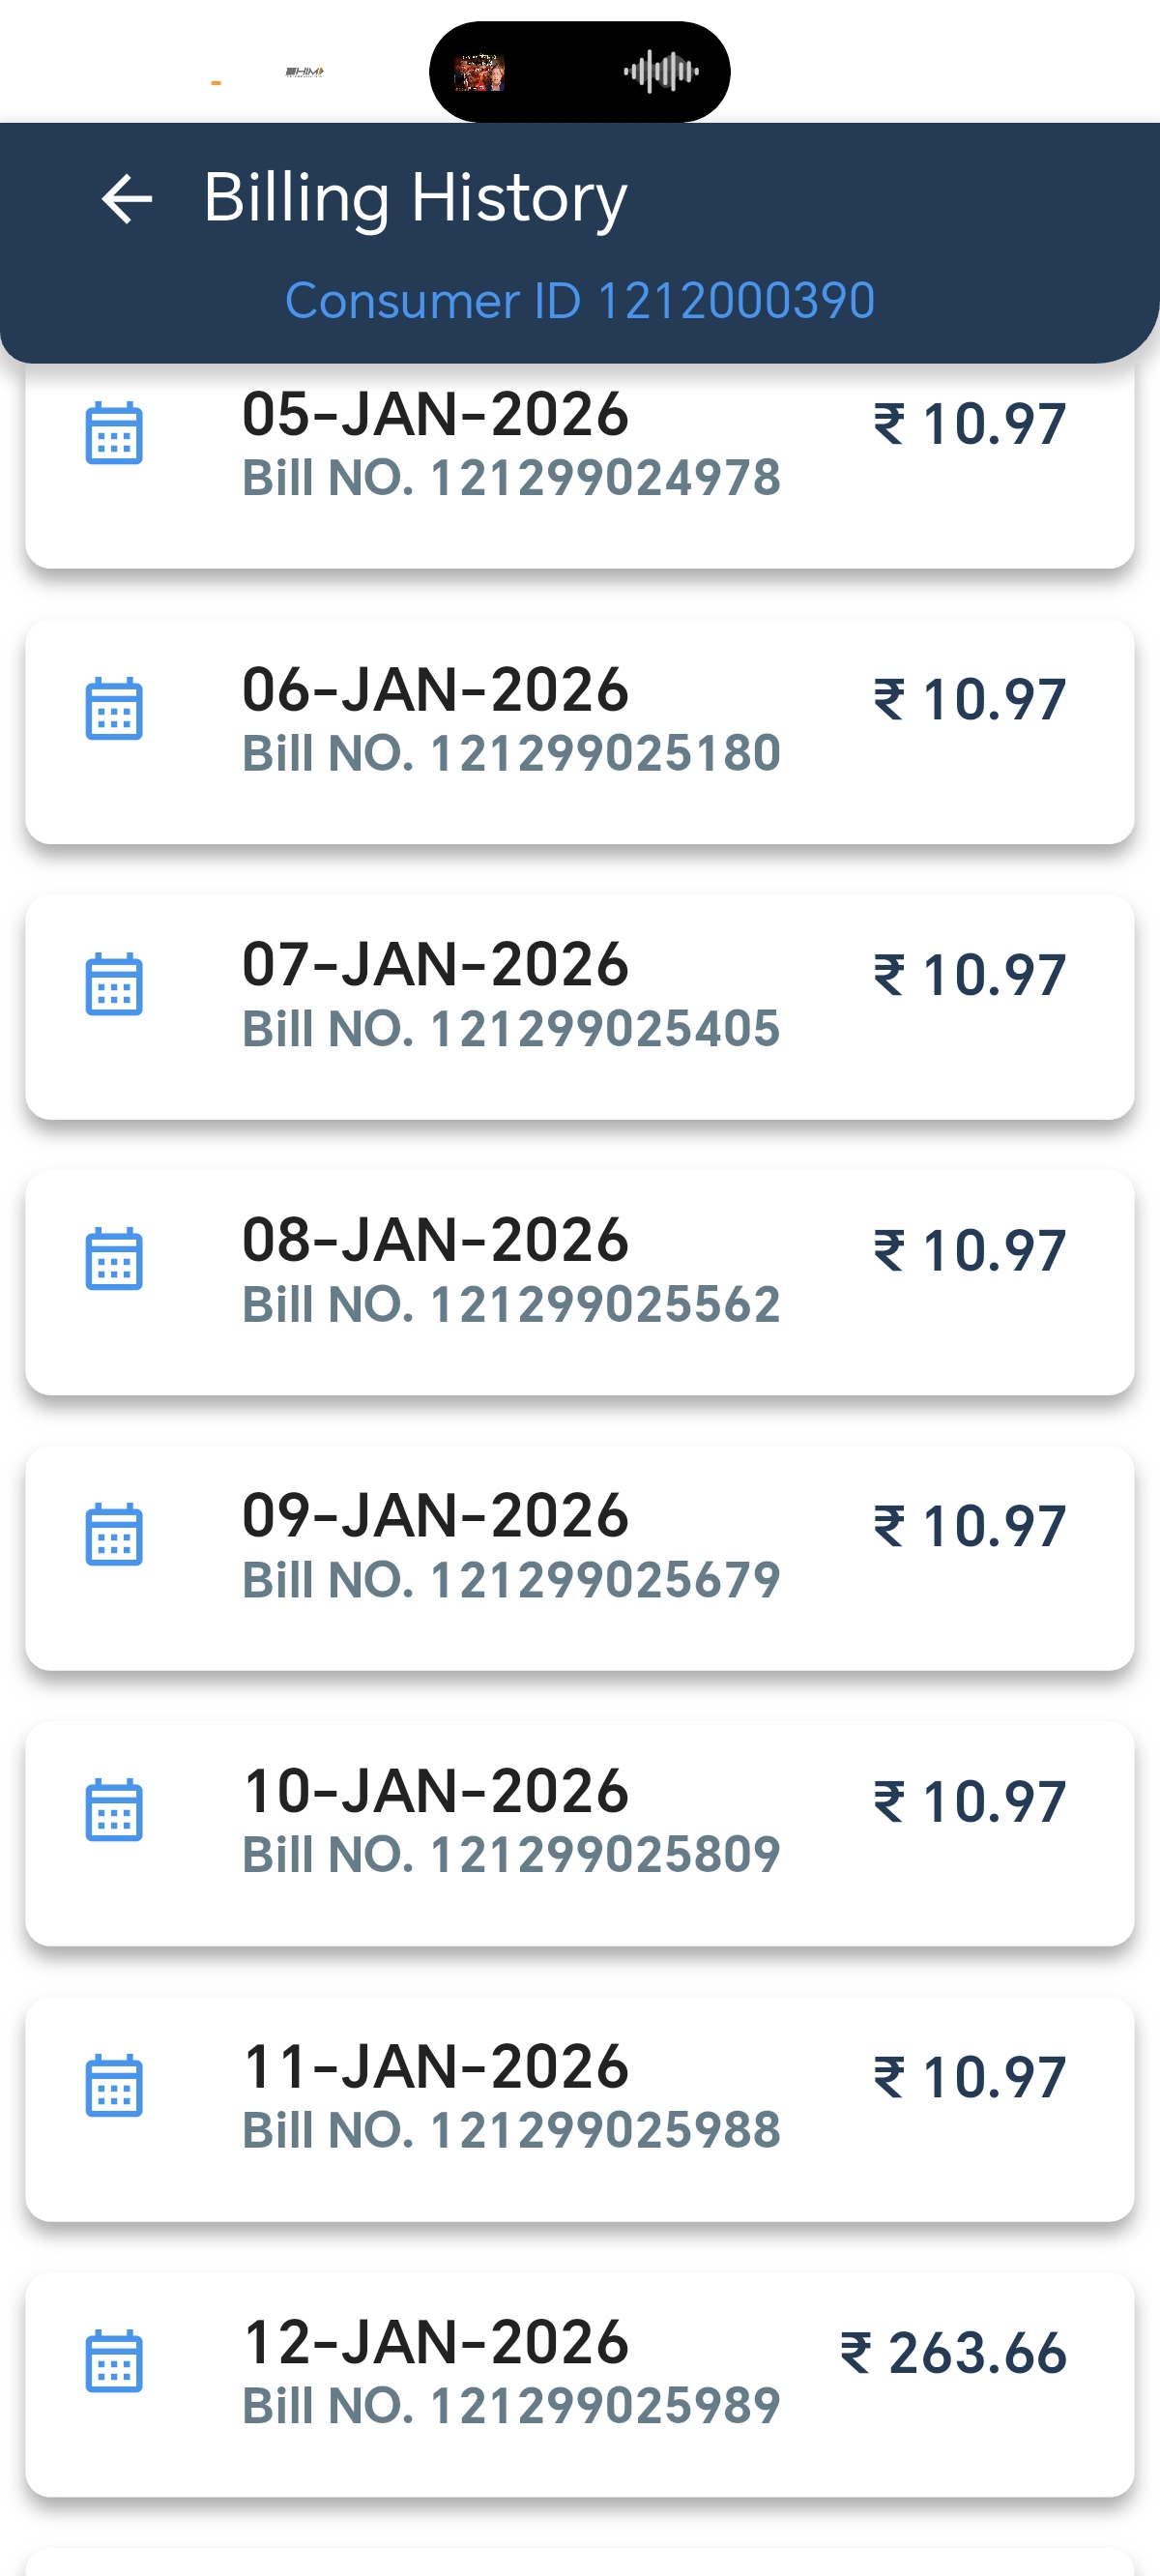Click calendar icon for 09-JAN-2026 bill
Viewport: 1160px width, 2576px height.
tap(114, 1535)
